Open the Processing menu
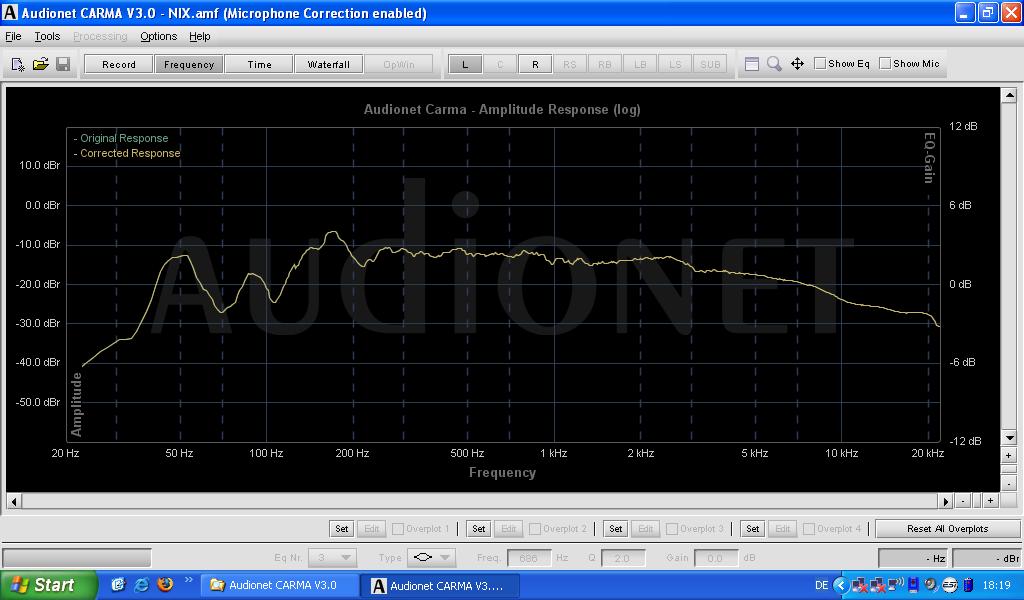This screenshot has width=1024, height=600. [x=100, y=37]
